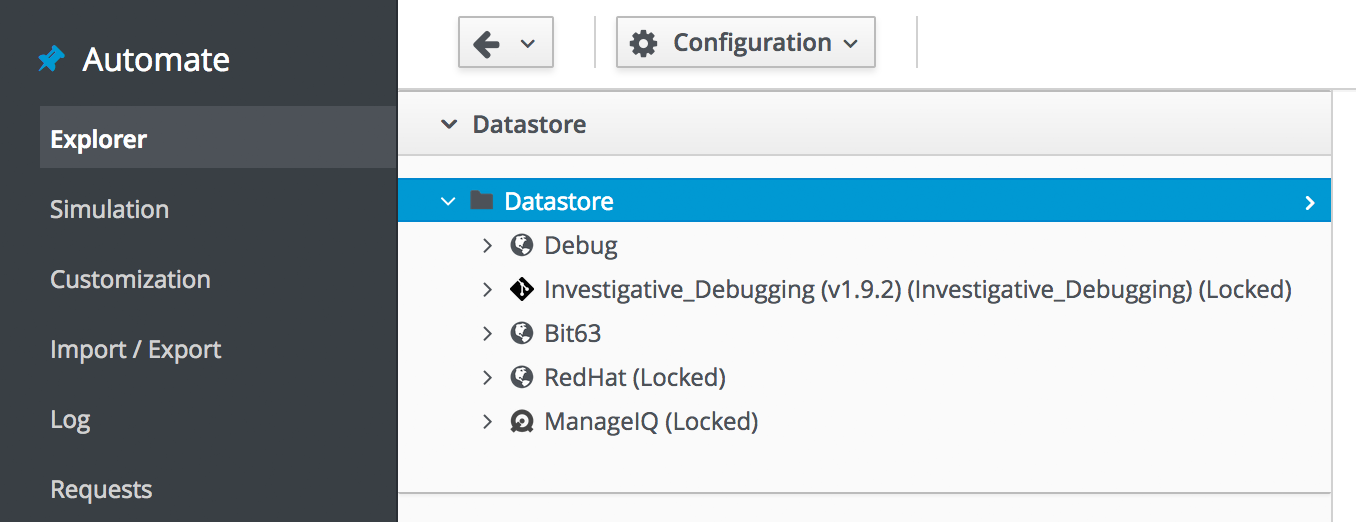Click the ManageIQ domain logo icon
The image size is (1356, 522).
(x=521, y=422)
